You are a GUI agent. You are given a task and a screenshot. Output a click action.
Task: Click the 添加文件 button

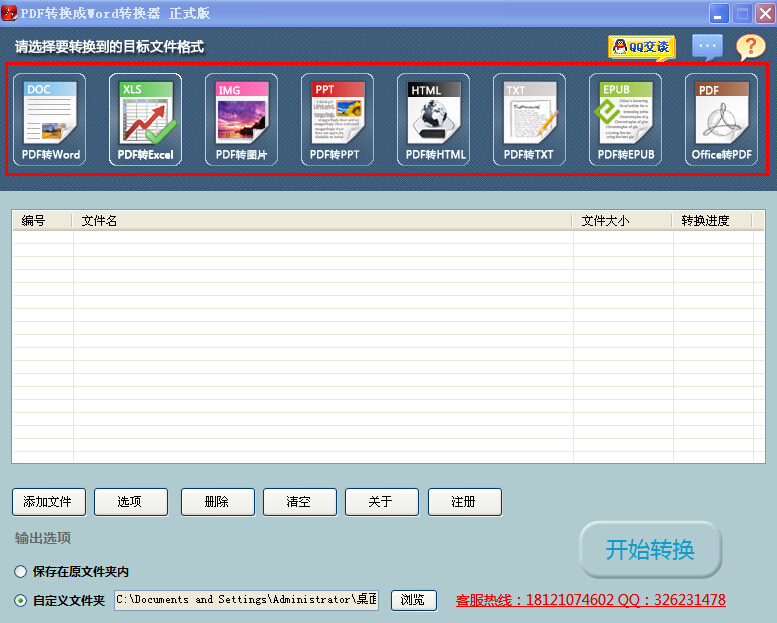click(49, 502)
